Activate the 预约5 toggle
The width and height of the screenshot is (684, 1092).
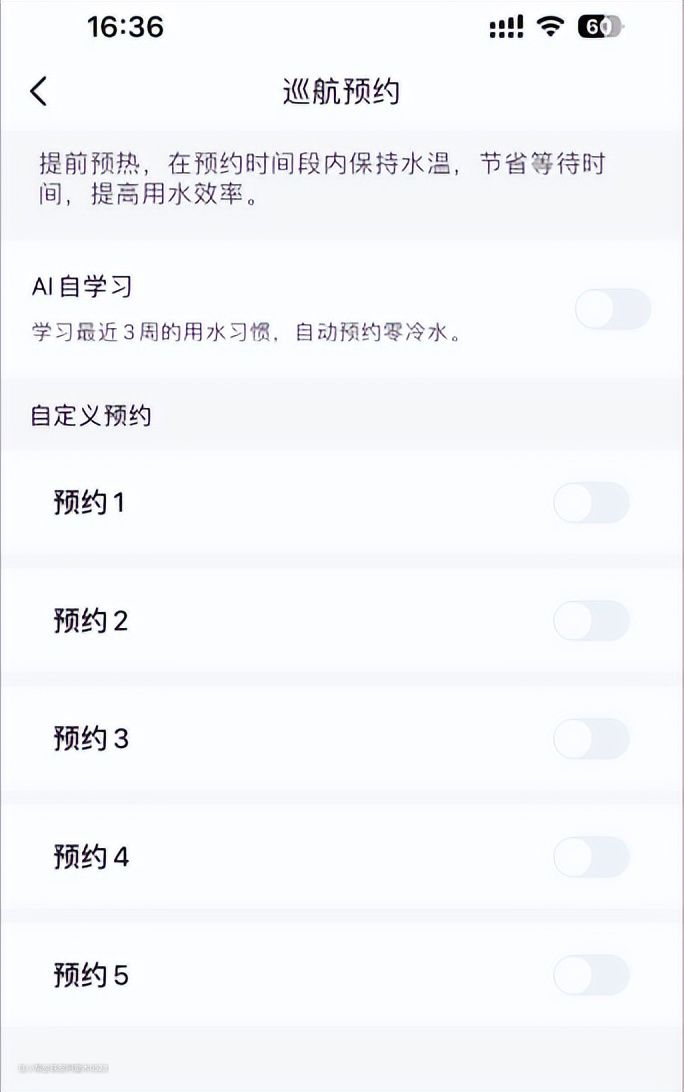[591, 975]
